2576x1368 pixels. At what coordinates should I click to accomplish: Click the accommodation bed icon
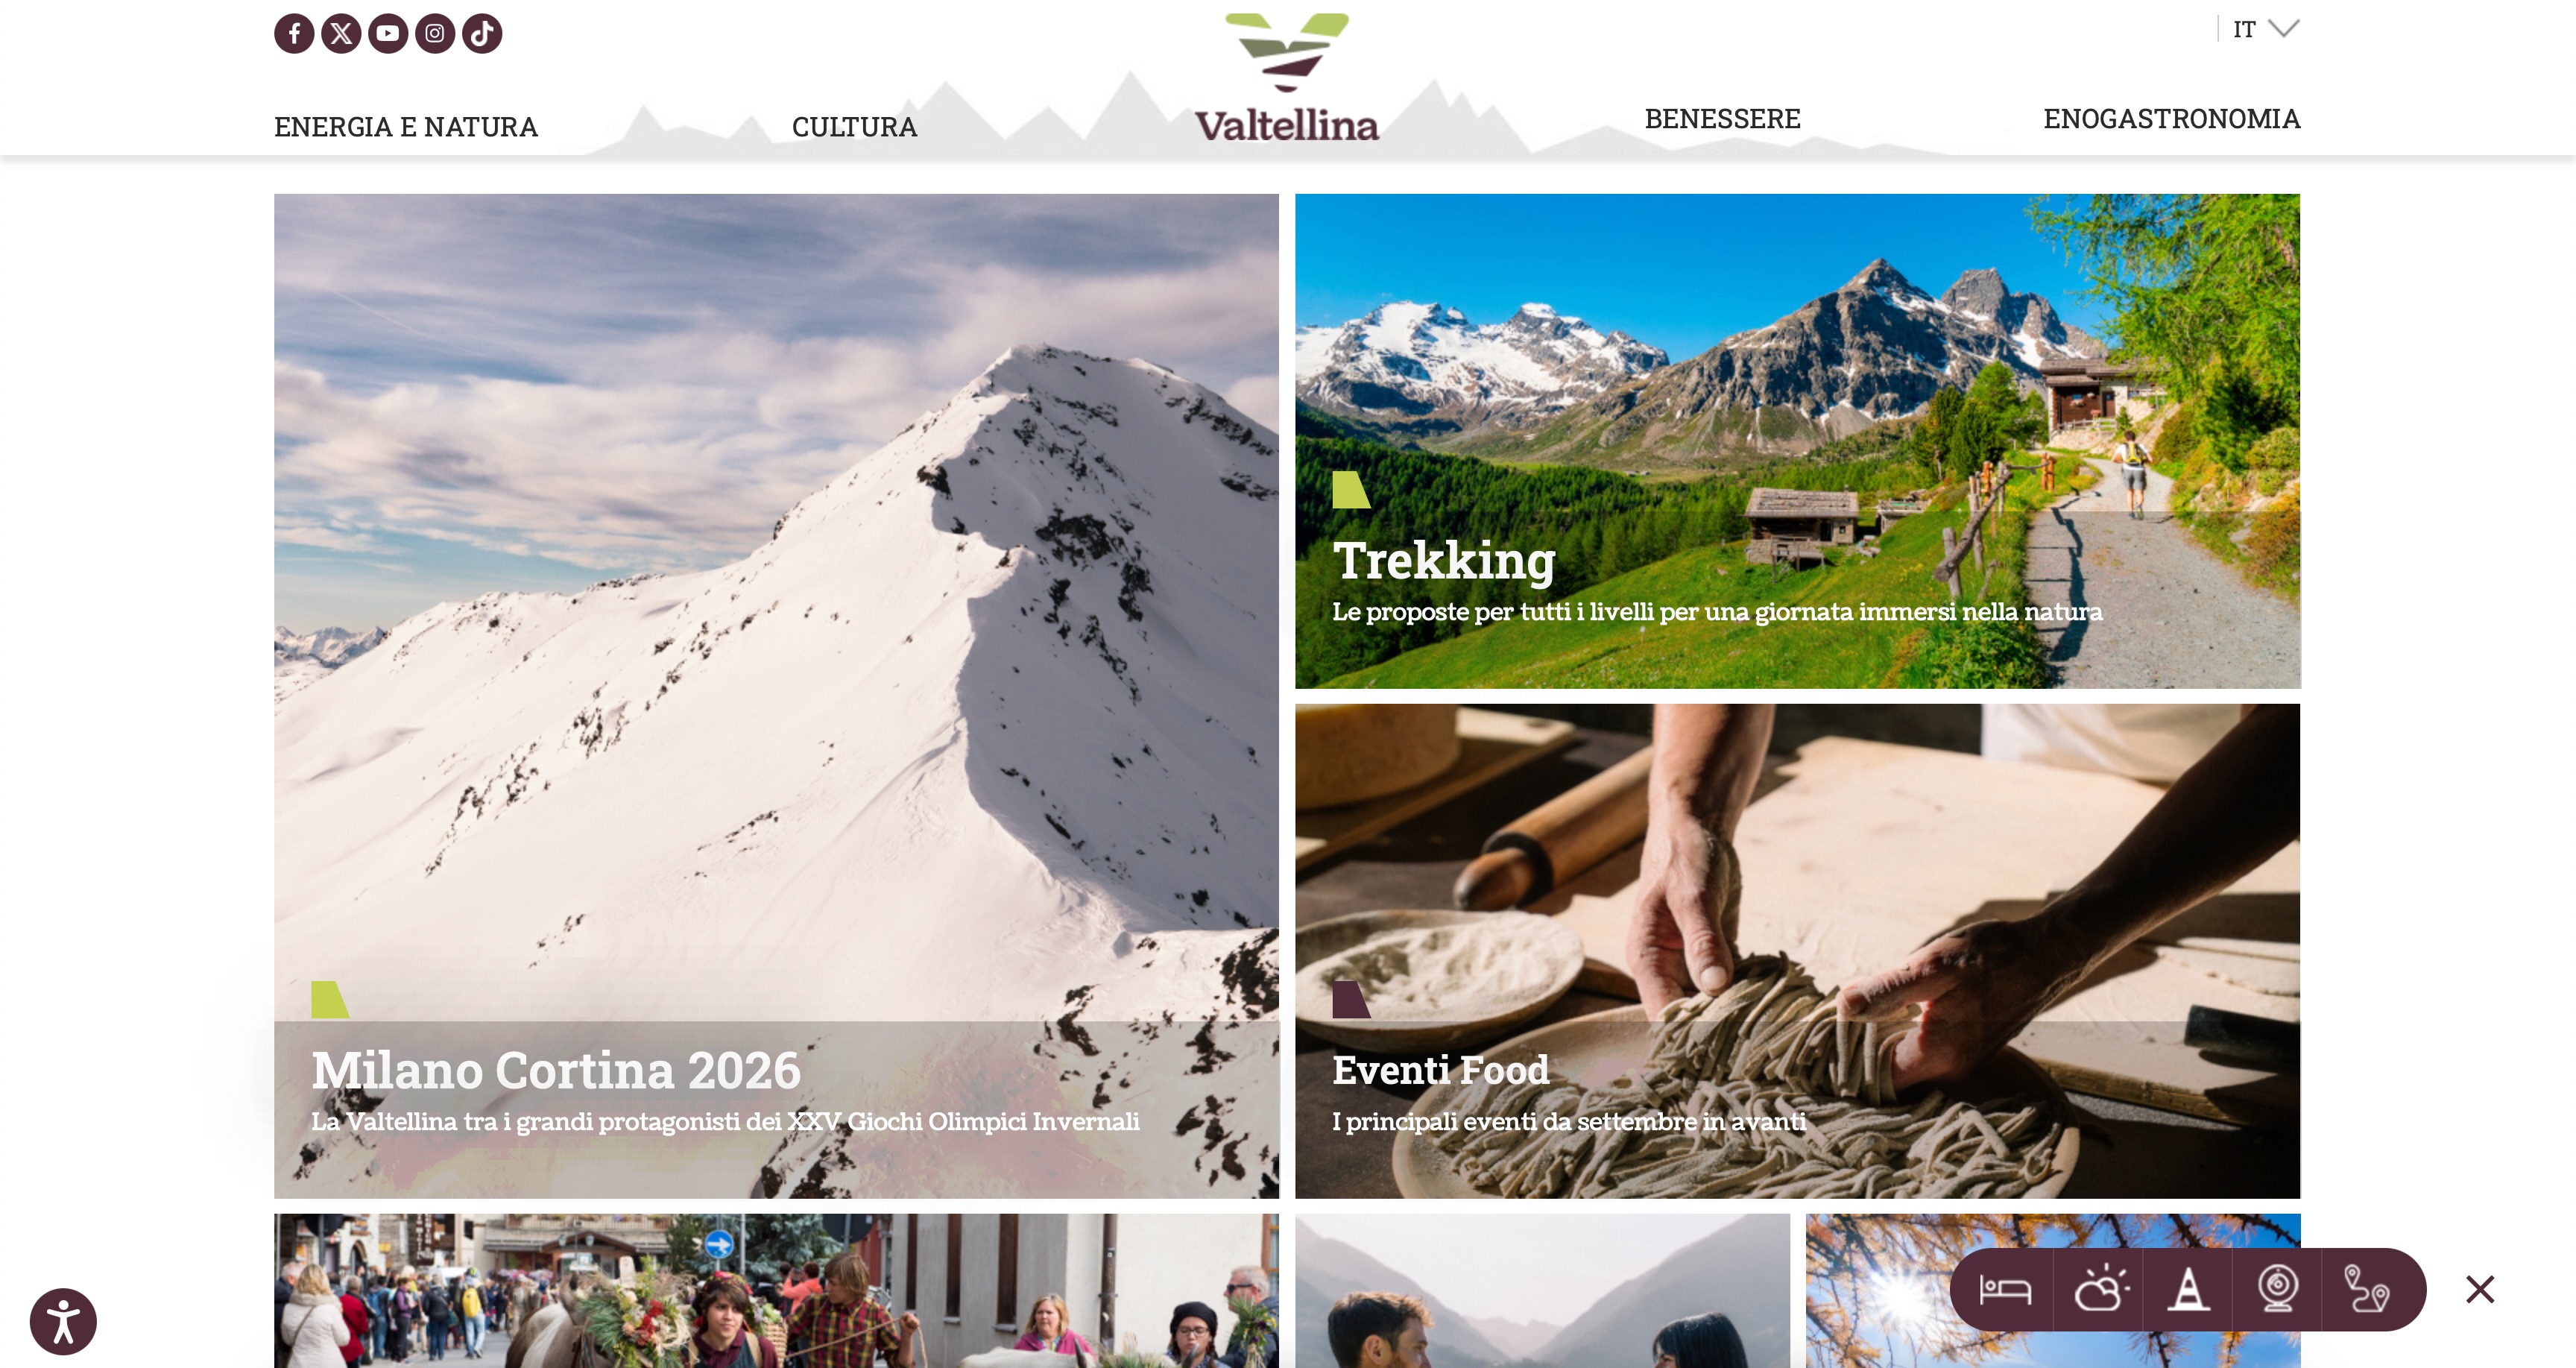coord(2005,1290)
